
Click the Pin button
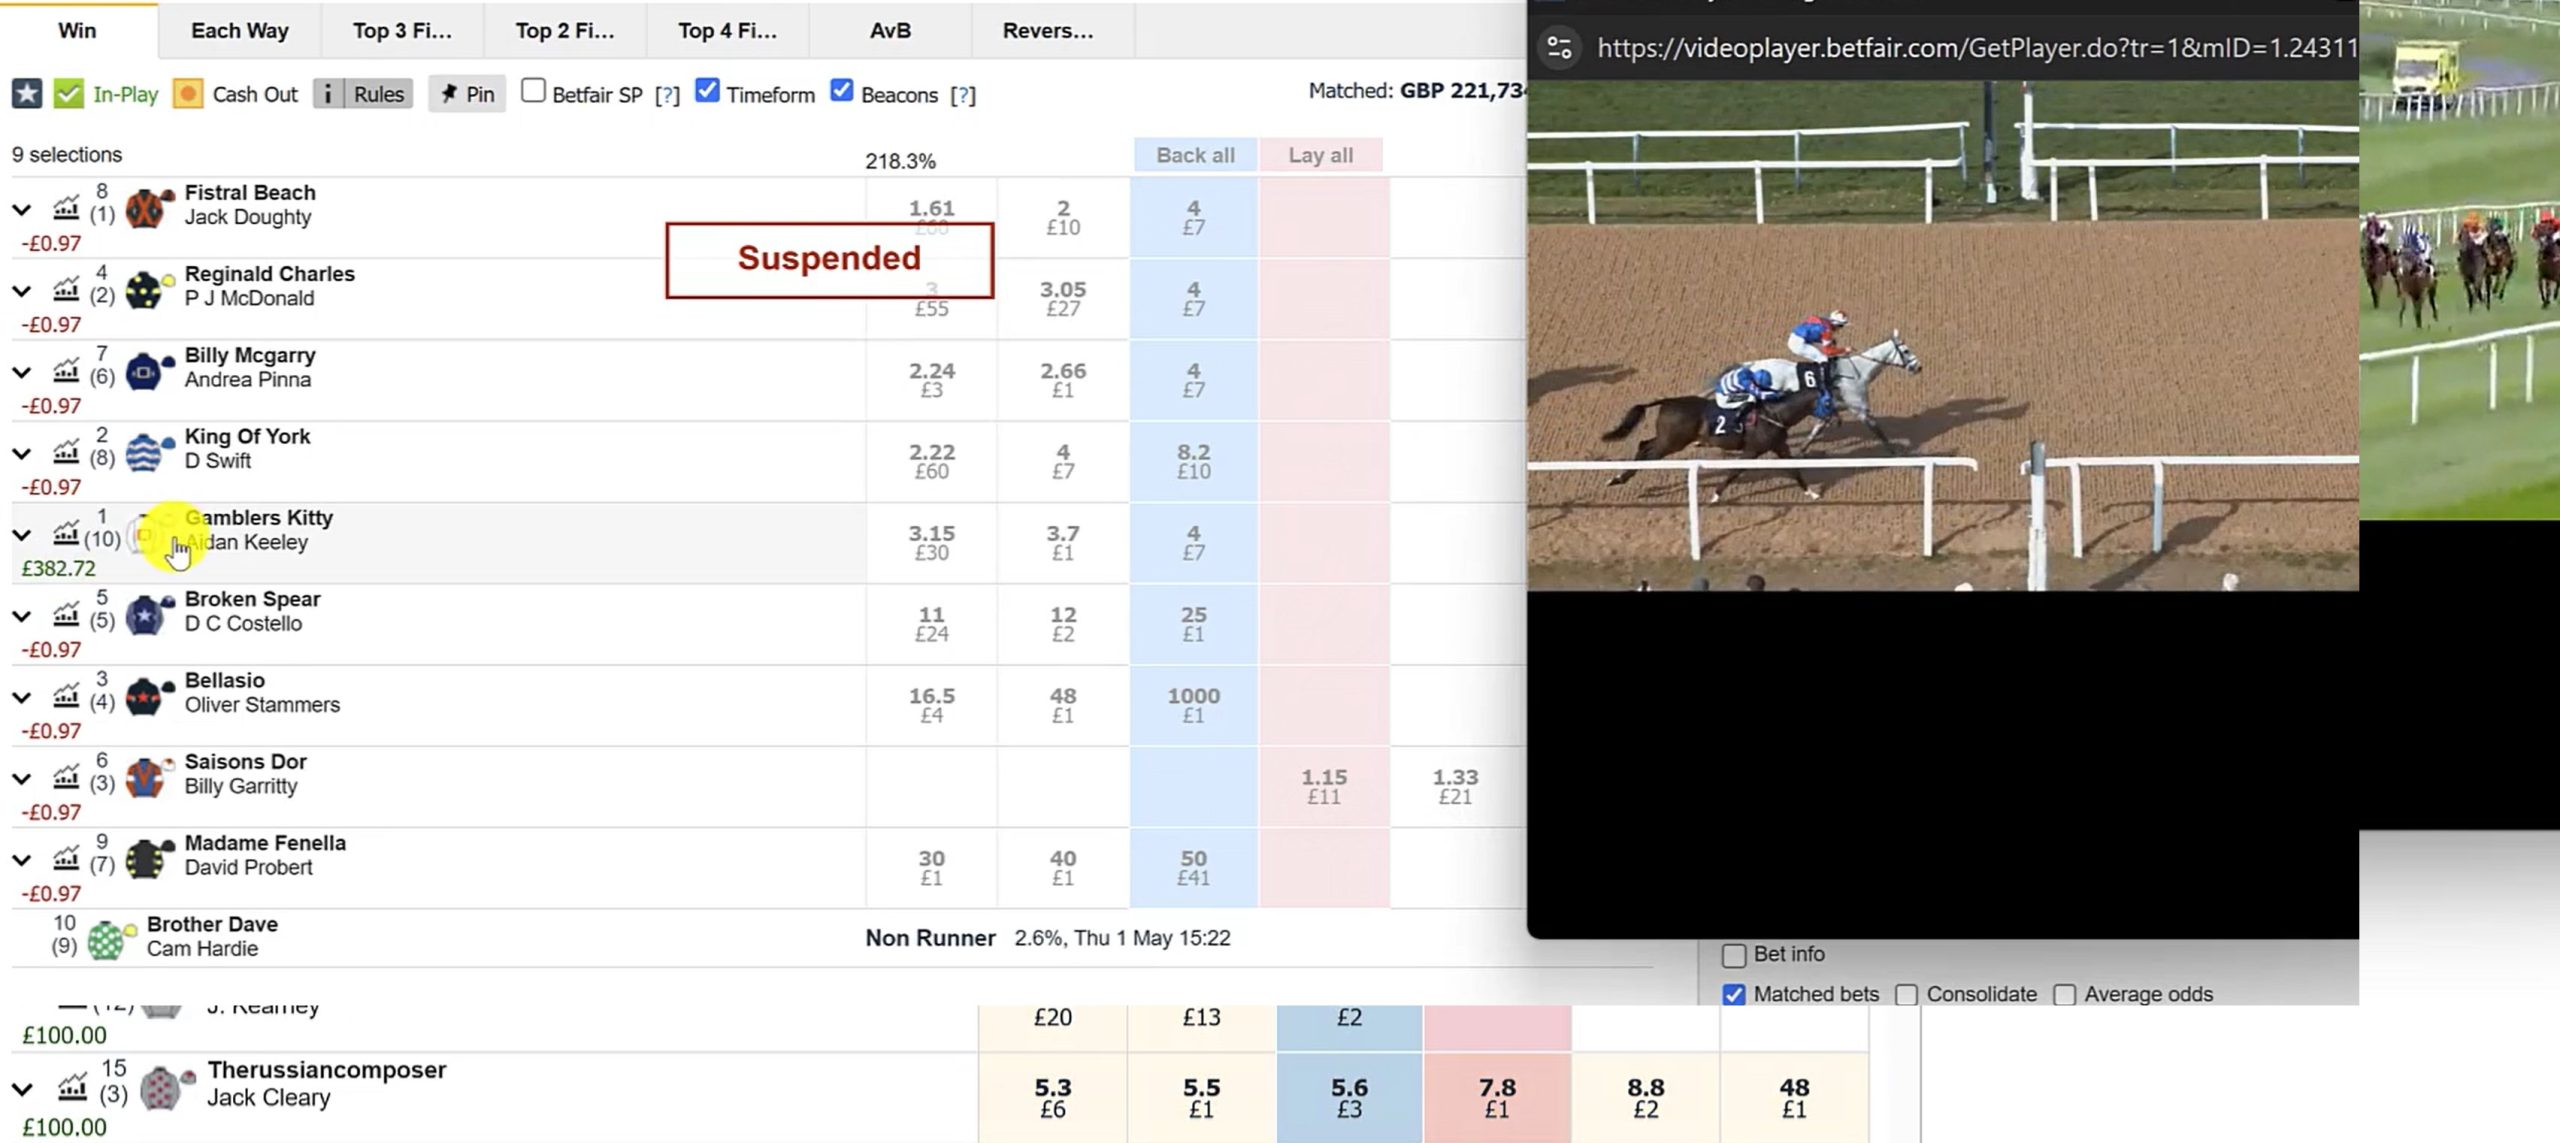pyautogui.click(x=468, y=94)
